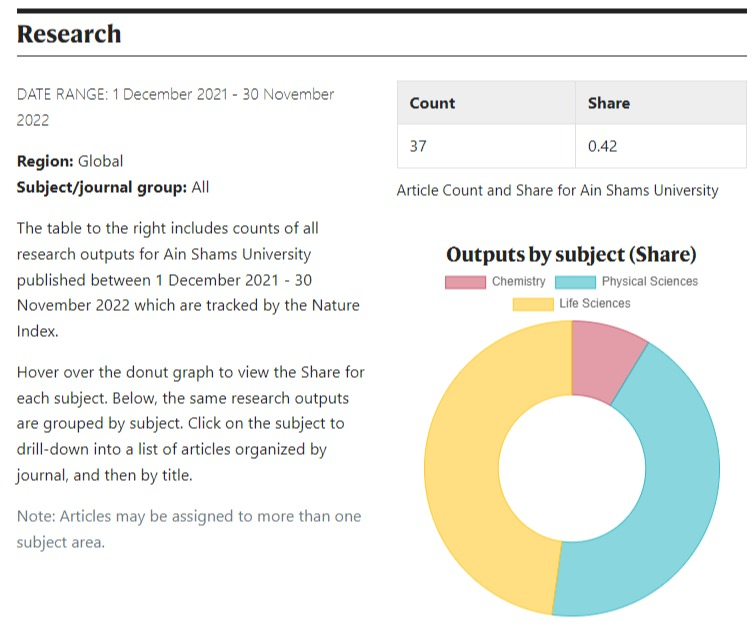Image resolution: width=753 pixels, height=639 pixels.
Task: Toggle the Life Sciences legend color box
Action: tap(533, 304)
